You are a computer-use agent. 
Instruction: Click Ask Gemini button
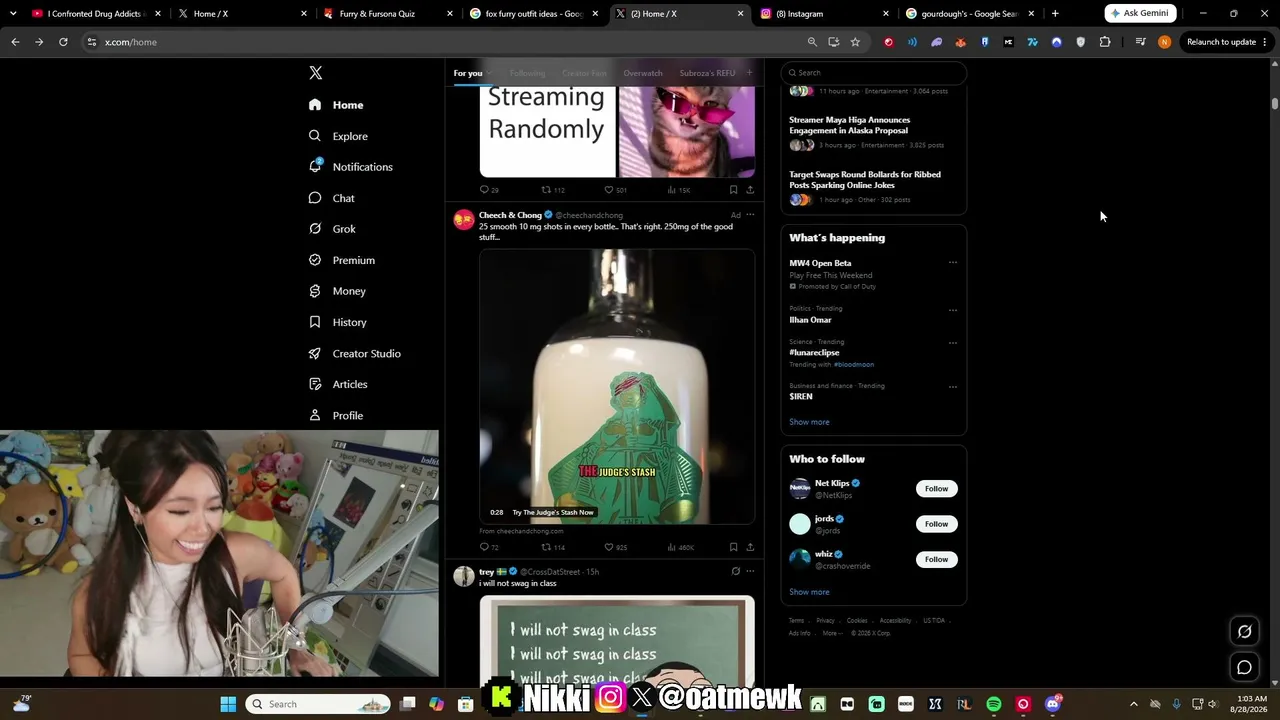(x=1140, y=14)
